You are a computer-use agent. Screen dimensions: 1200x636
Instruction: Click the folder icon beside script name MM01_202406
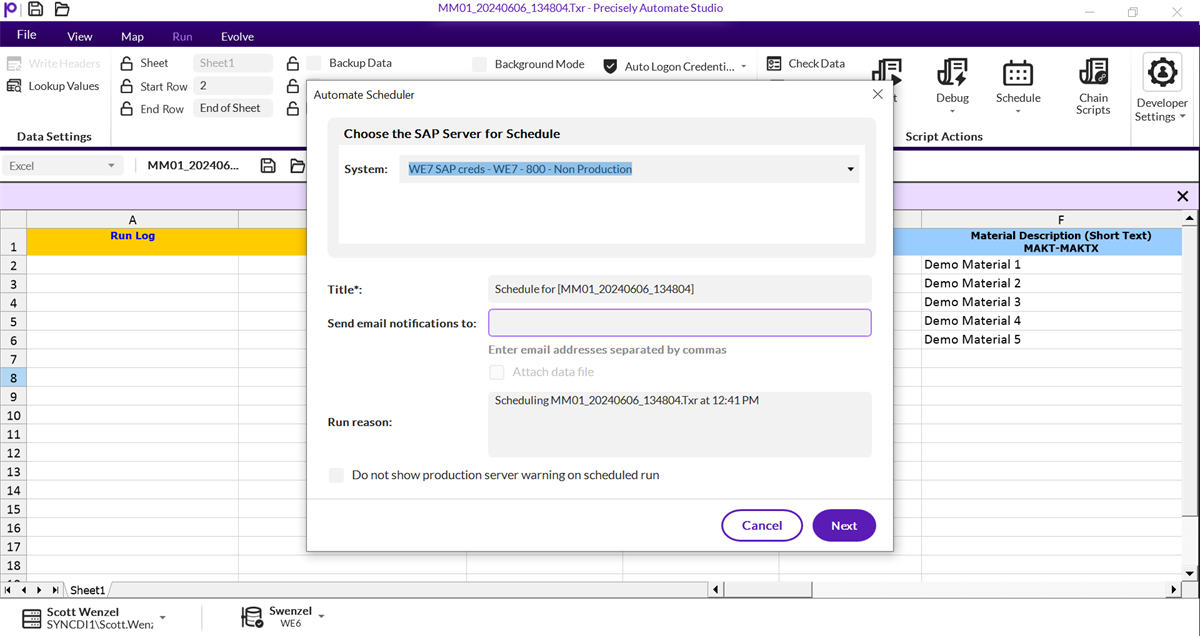(298, 166)
